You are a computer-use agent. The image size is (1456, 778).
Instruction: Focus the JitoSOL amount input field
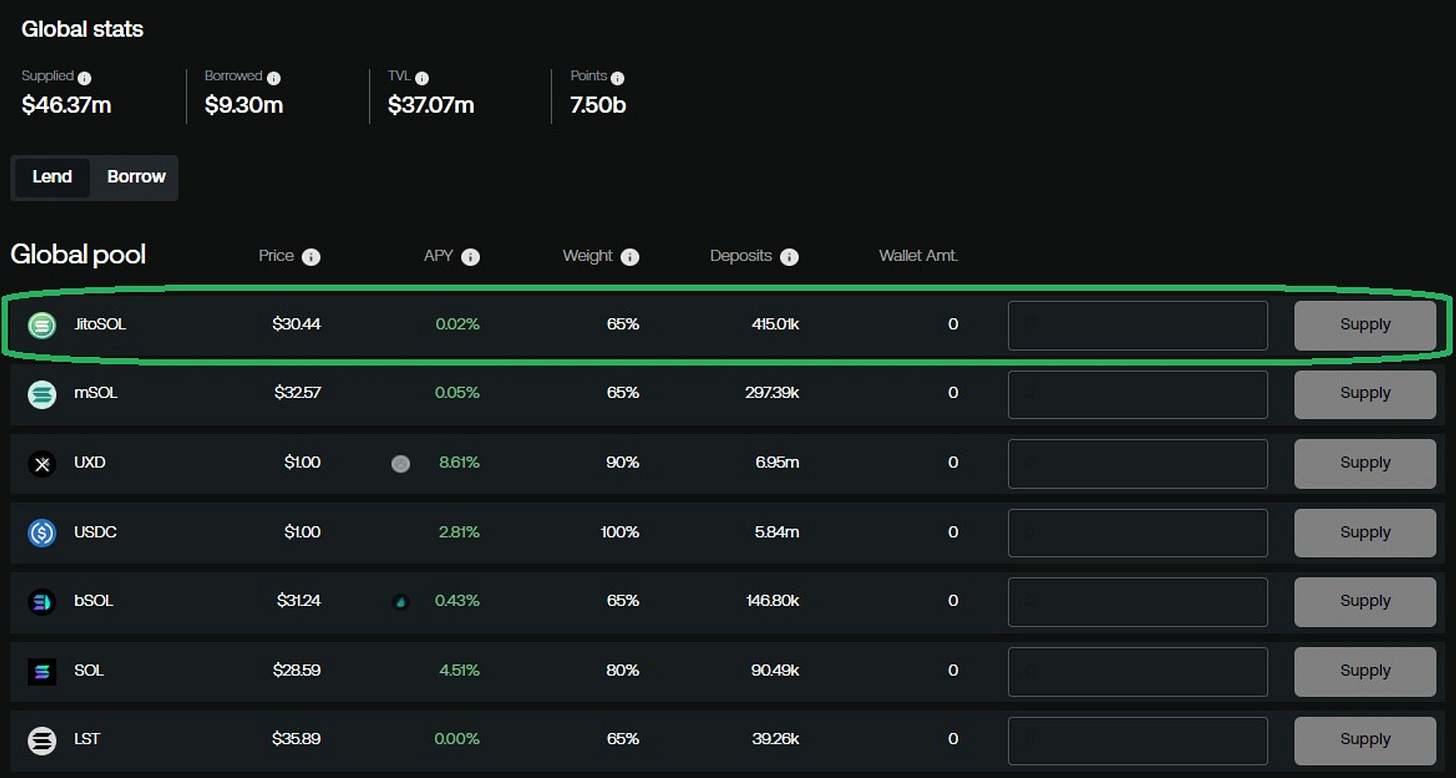click(x=1138, y=326)
